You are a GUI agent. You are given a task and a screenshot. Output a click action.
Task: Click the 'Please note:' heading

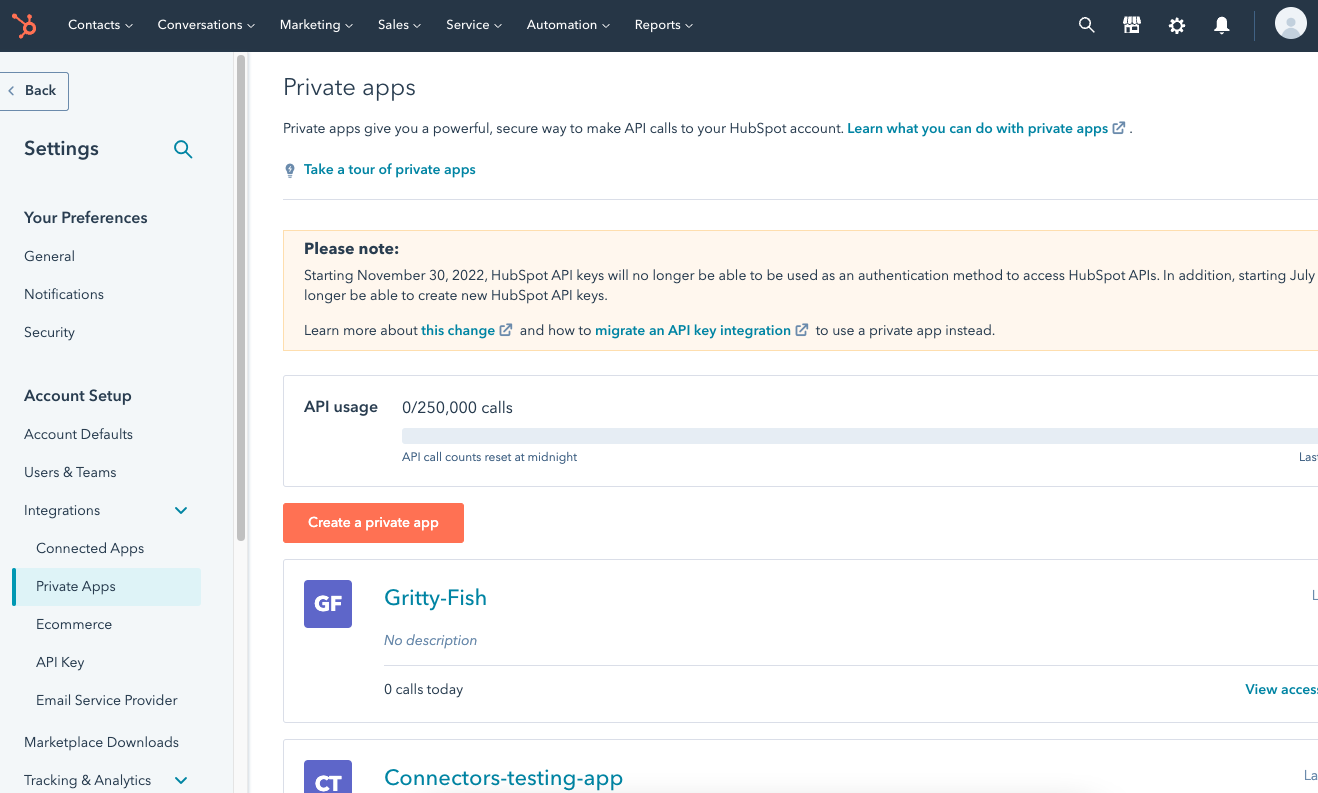(x=351, y=249)
